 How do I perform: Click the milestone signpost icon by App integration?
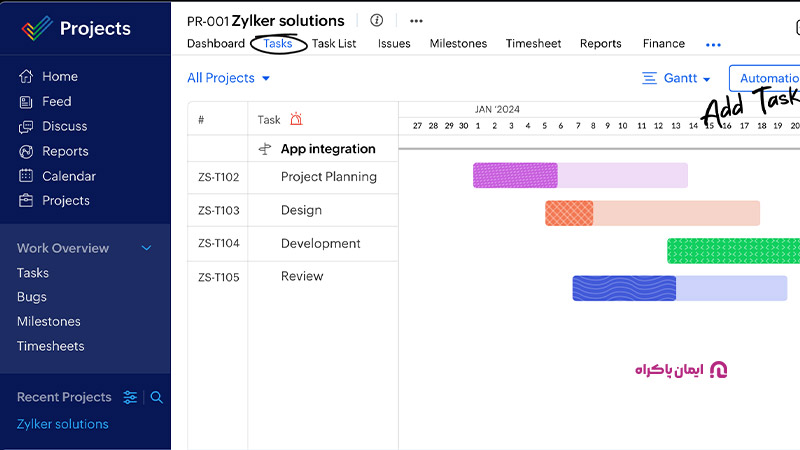(265, 149)
